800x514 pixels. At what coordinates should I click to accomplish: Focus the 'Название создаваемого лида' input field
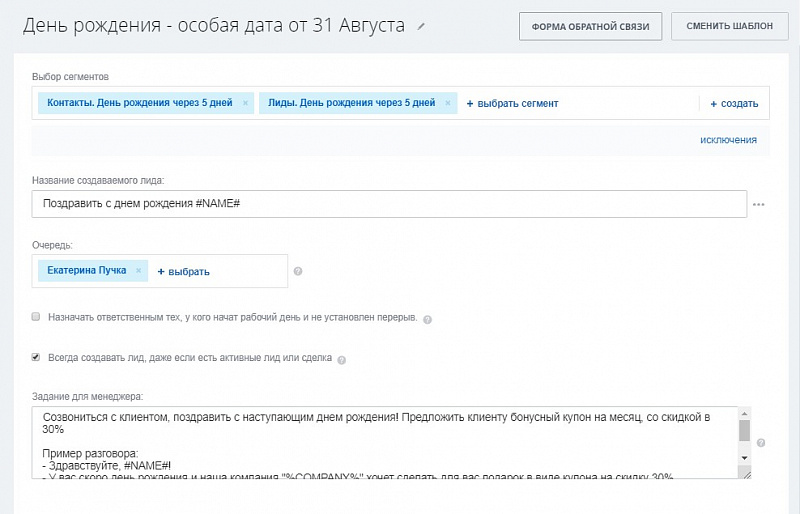(389, 204)
